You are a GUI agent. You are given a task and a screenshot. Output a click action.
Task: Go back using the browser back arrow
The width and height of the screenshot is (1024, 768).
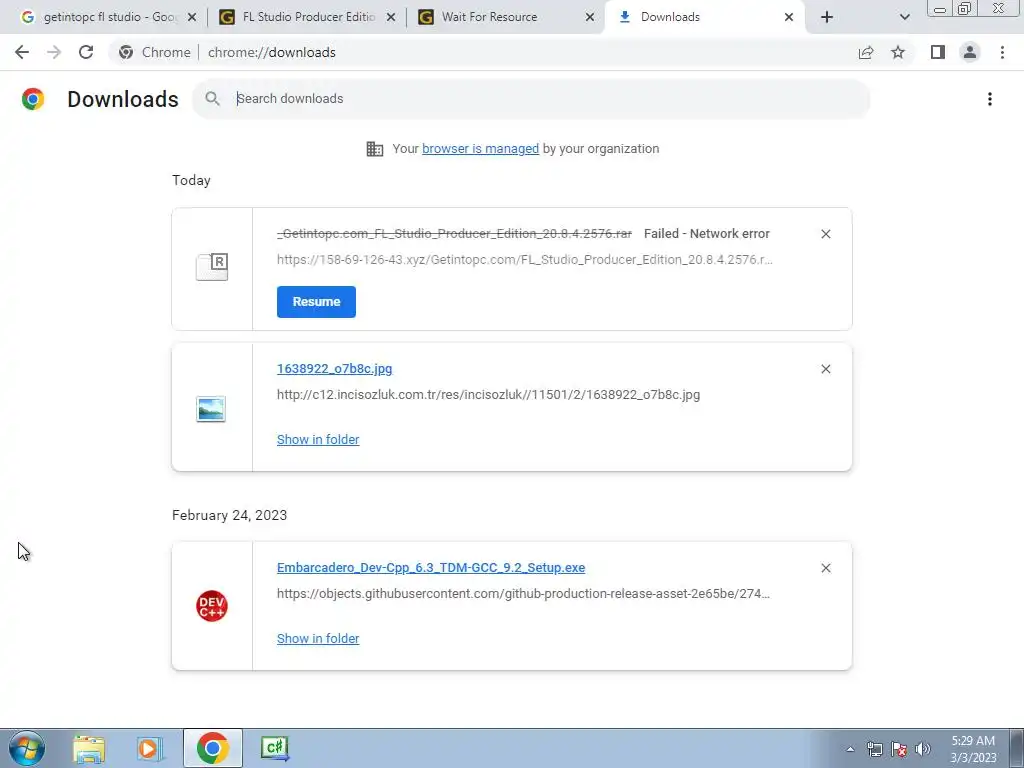click(x=22, y=52)
